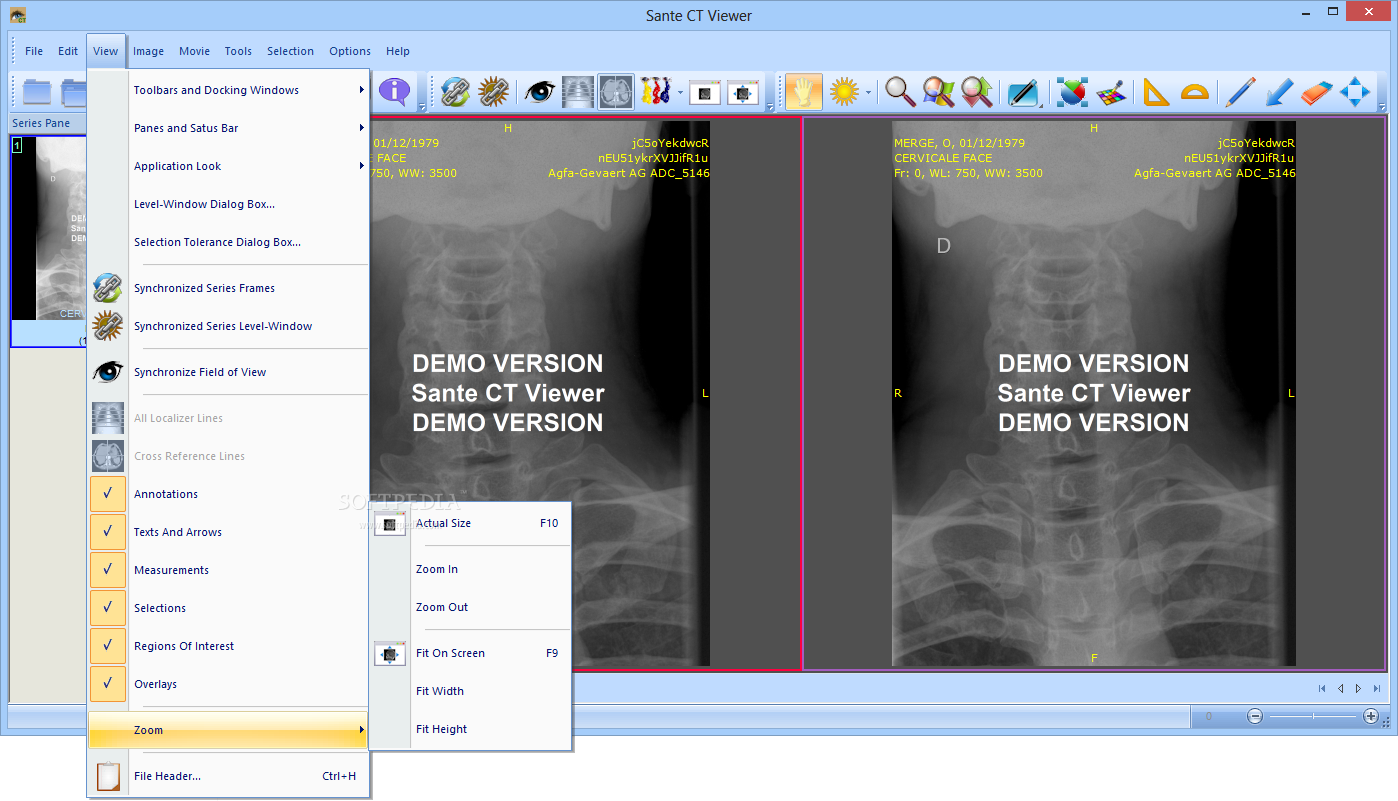Open the Movie menu

[x=194, y=51]
